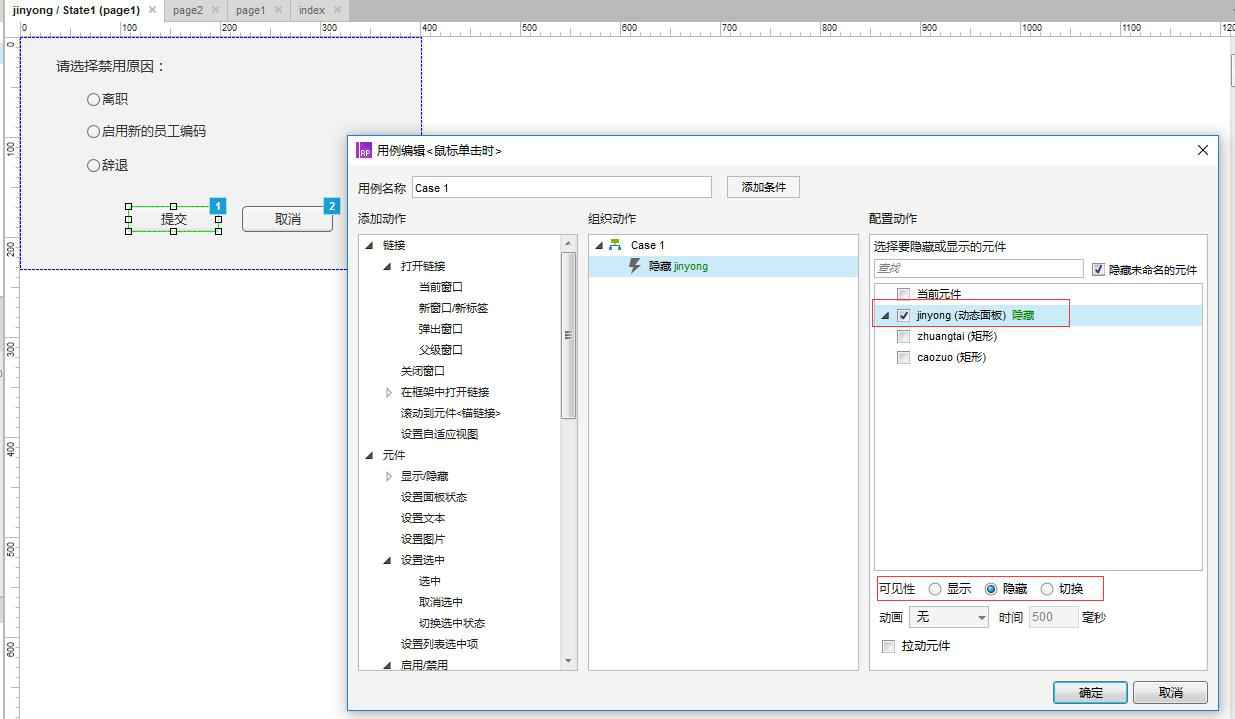Click interaction badge 2 on 取消 button
Viewport: 1235px width, 719px height.
pyautogui.click(x=332, y=206)
